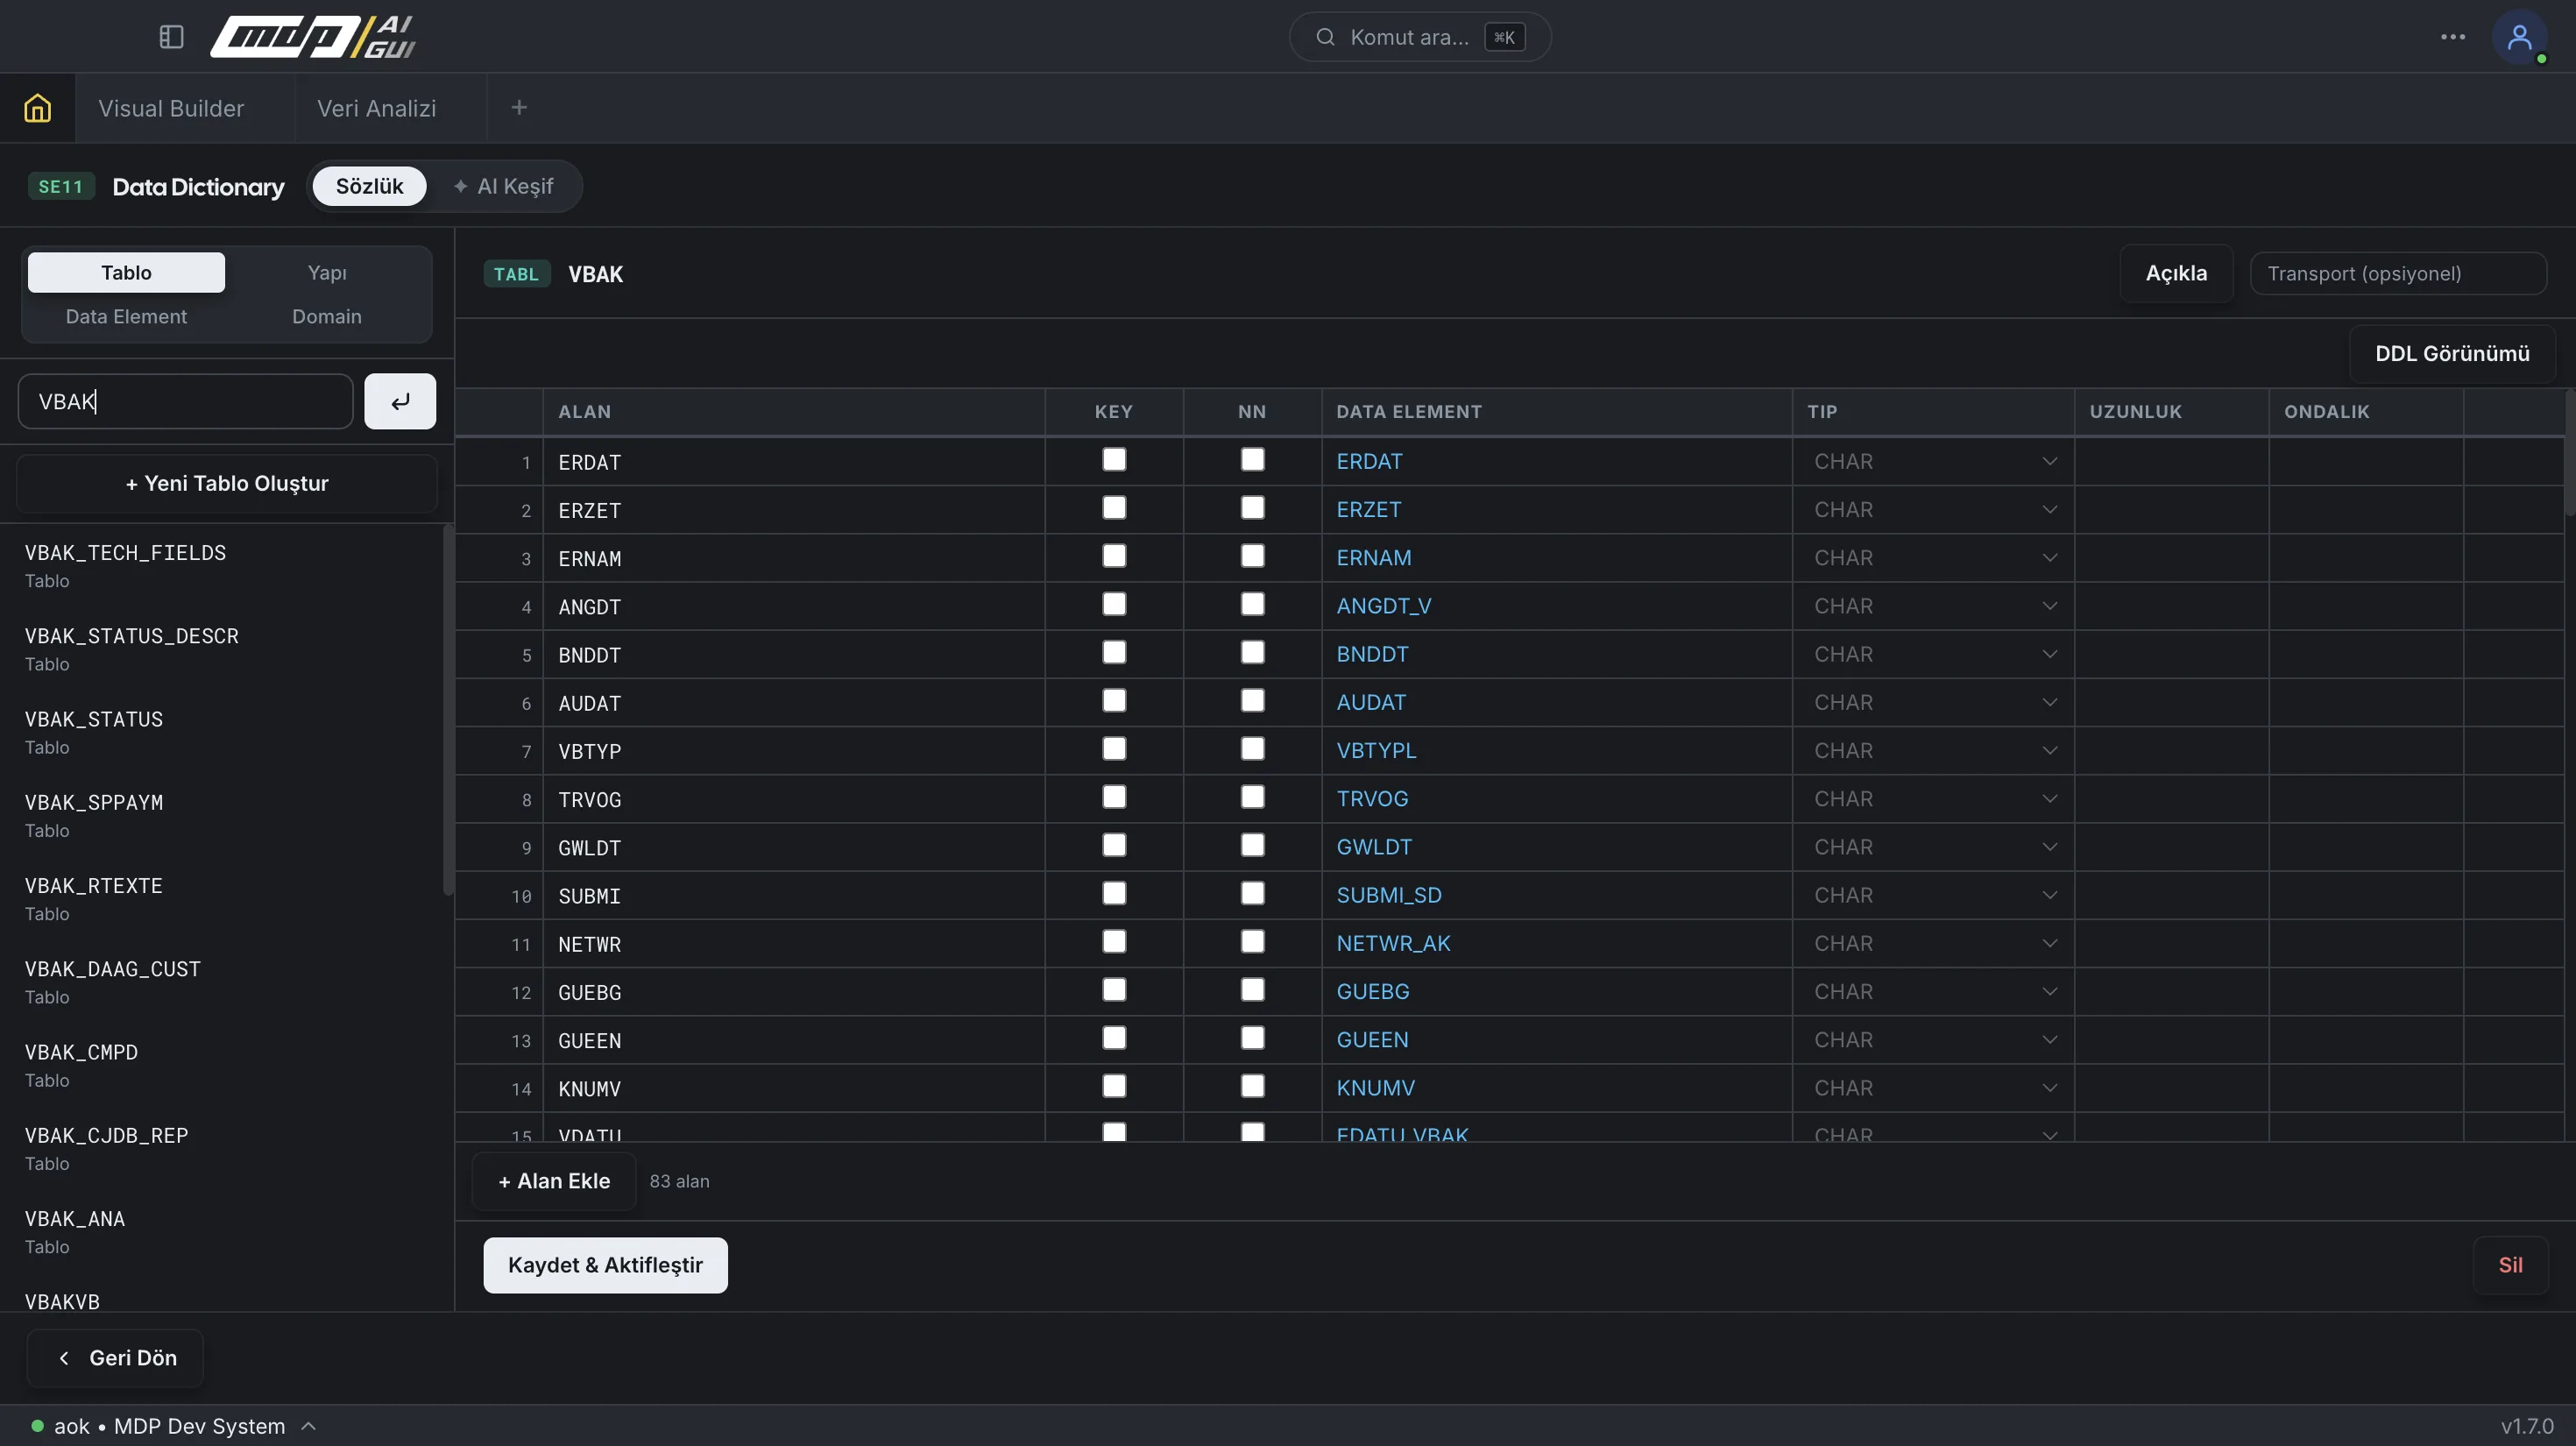The image size is (2576, 1446).
Task: Click the Kaydet & Aktifleştir button
Action: [605, 1265]
